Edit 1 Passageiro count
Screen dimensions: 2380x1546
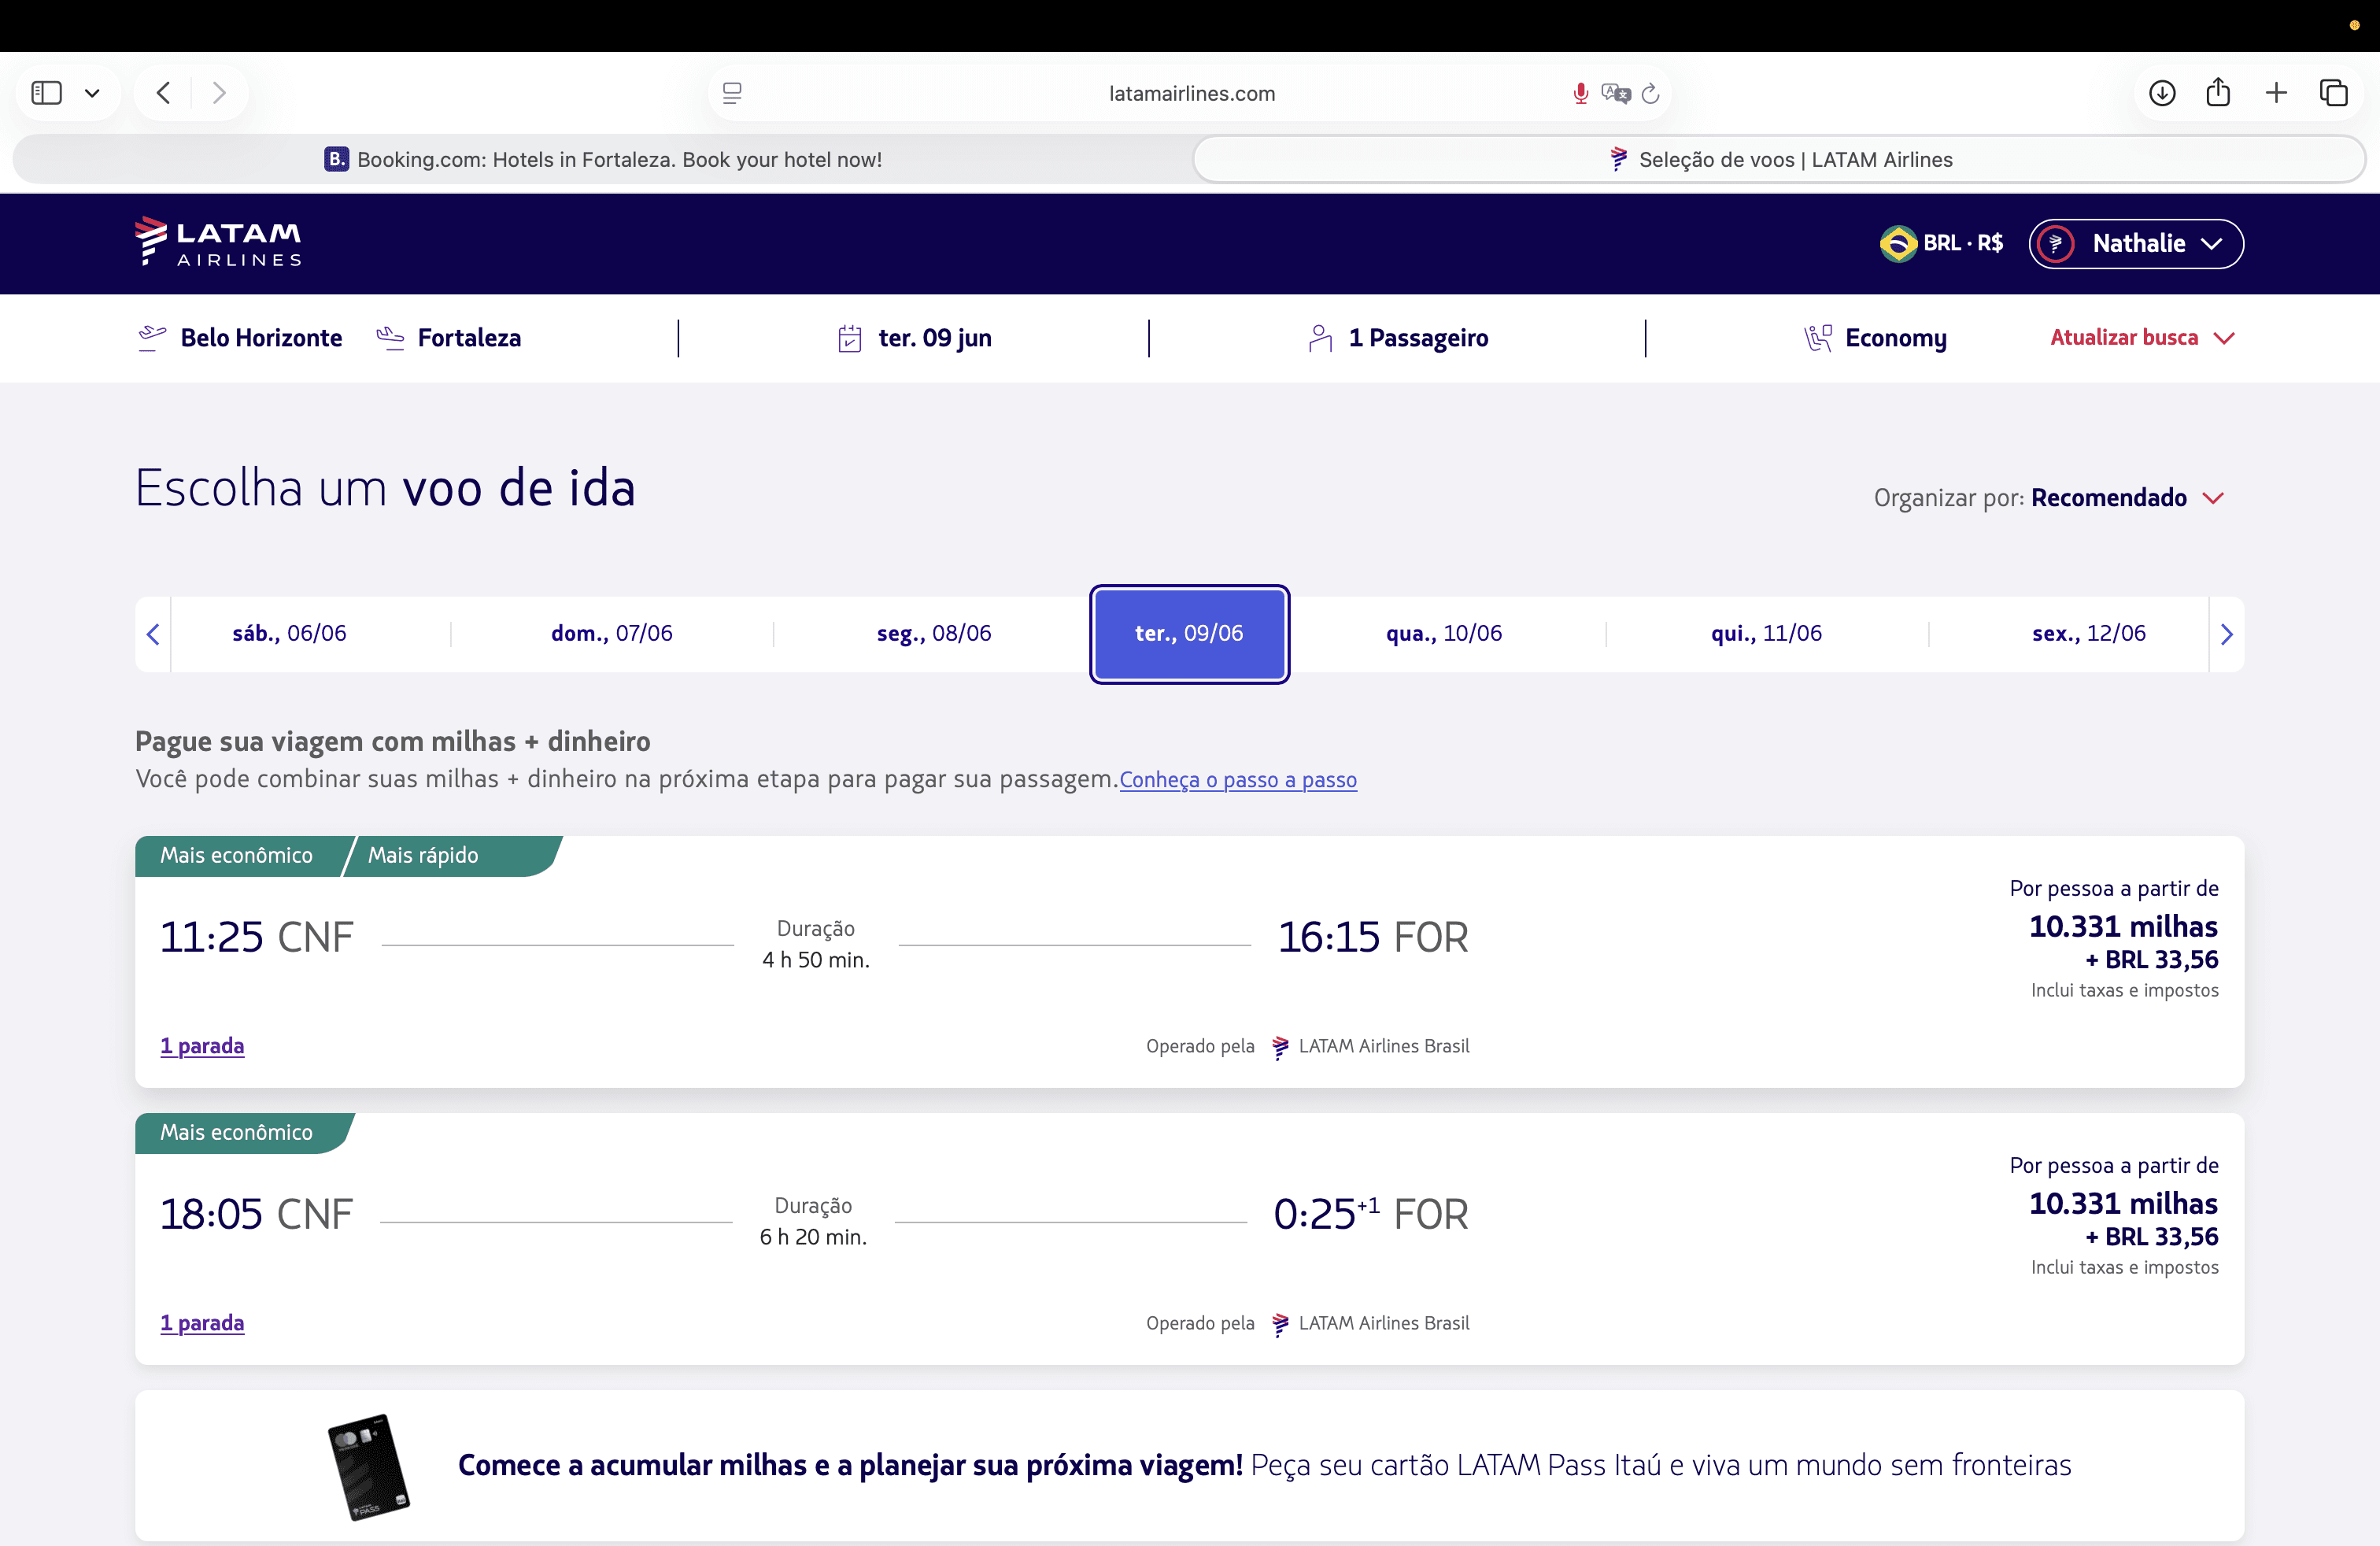click(1418, 338)
